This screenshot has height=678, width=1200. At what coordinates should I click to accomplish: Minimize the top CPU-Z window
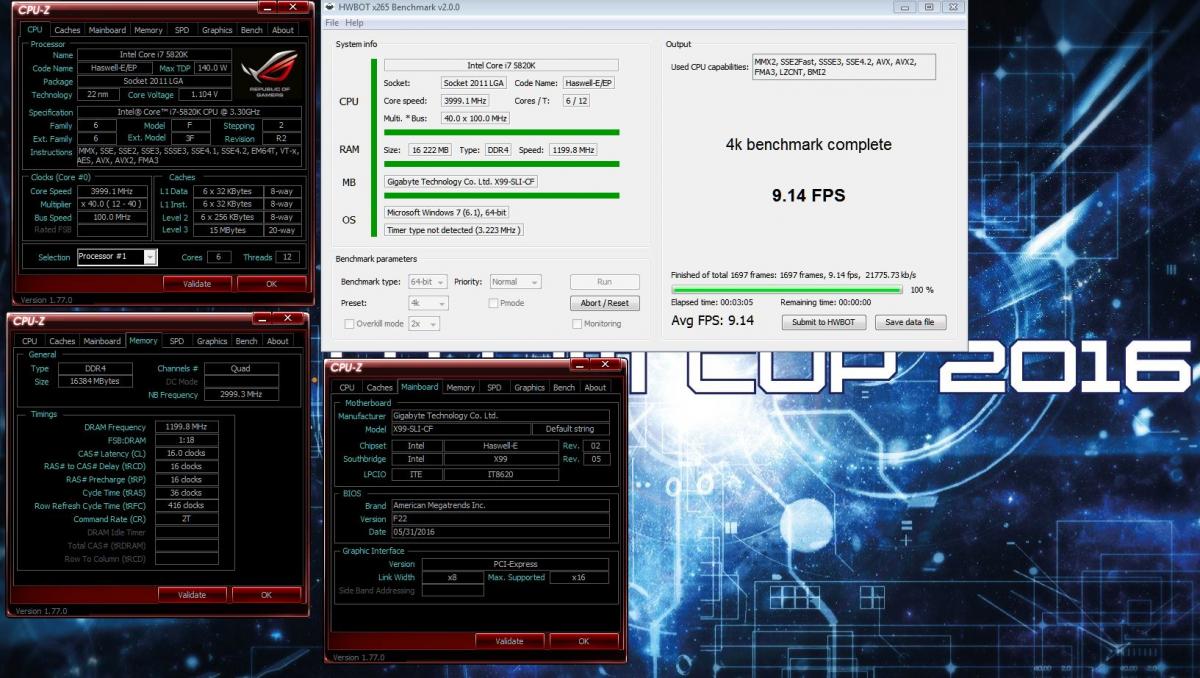coord(265,8)
